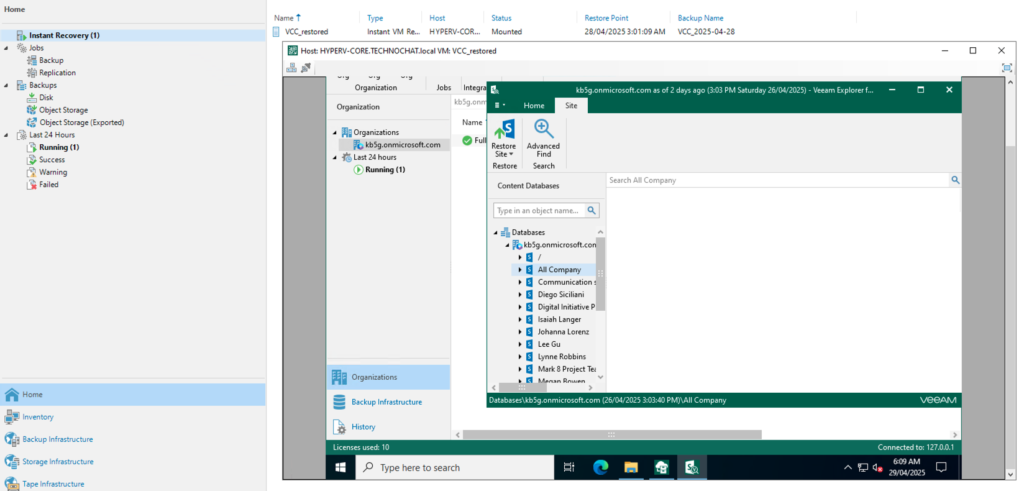Open the History view in the VM console
The height and width of the screenshot is (491, 1024).
coord(363,427)
